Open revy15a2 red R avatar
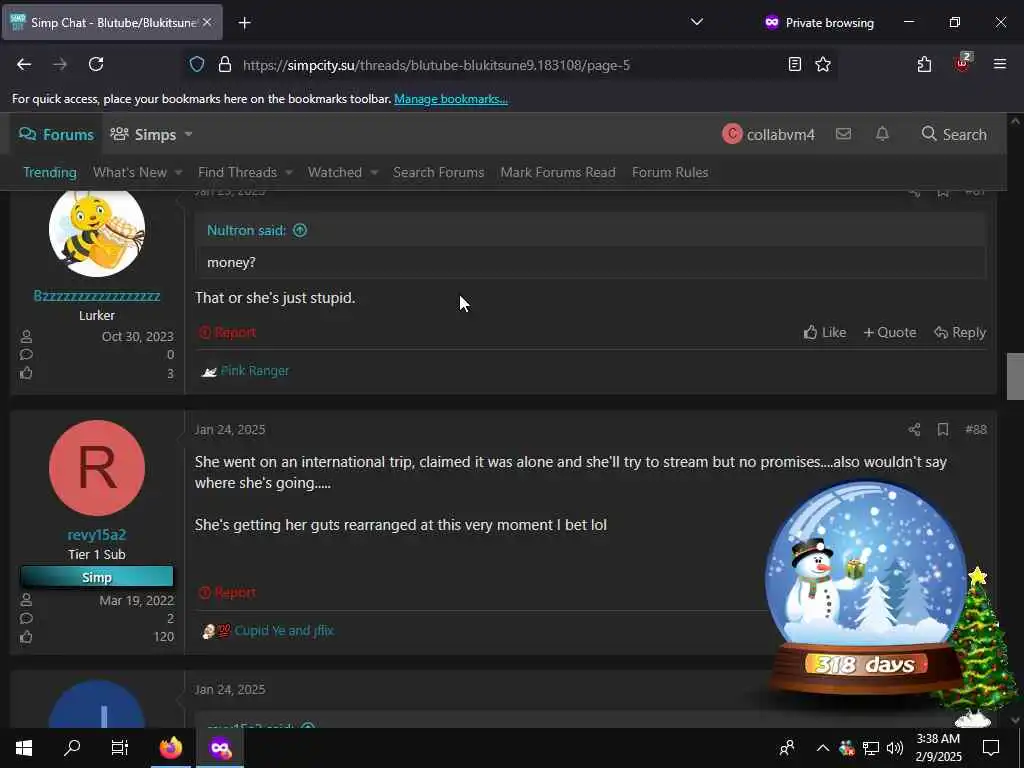The width and height of the screenshot is (1024, 768). coord(97,468)
